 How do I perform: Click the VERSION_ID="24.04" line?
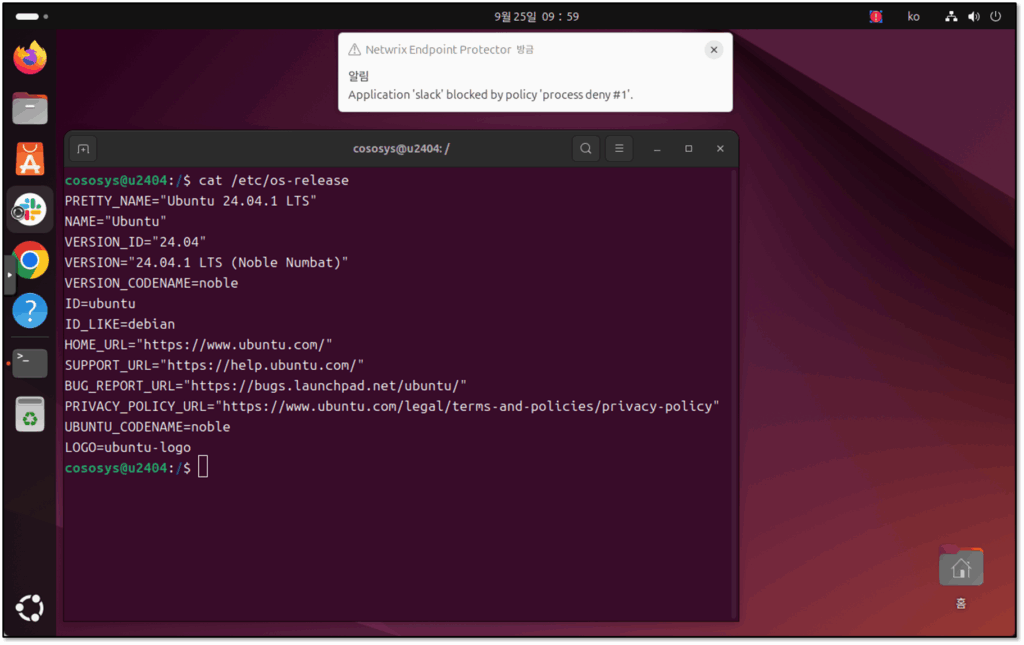(135, 242)
